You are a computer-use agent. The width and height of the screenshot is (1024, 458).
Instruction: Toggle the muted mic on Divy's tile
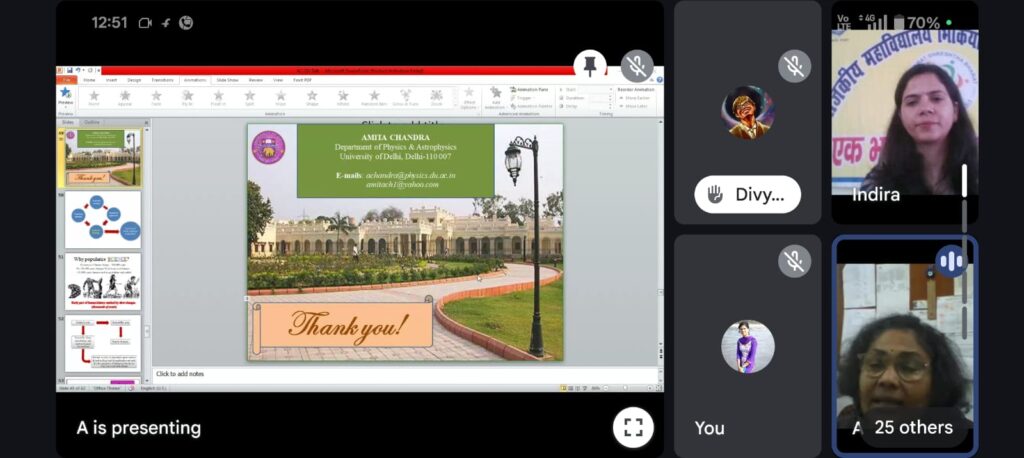click(794, 66)
